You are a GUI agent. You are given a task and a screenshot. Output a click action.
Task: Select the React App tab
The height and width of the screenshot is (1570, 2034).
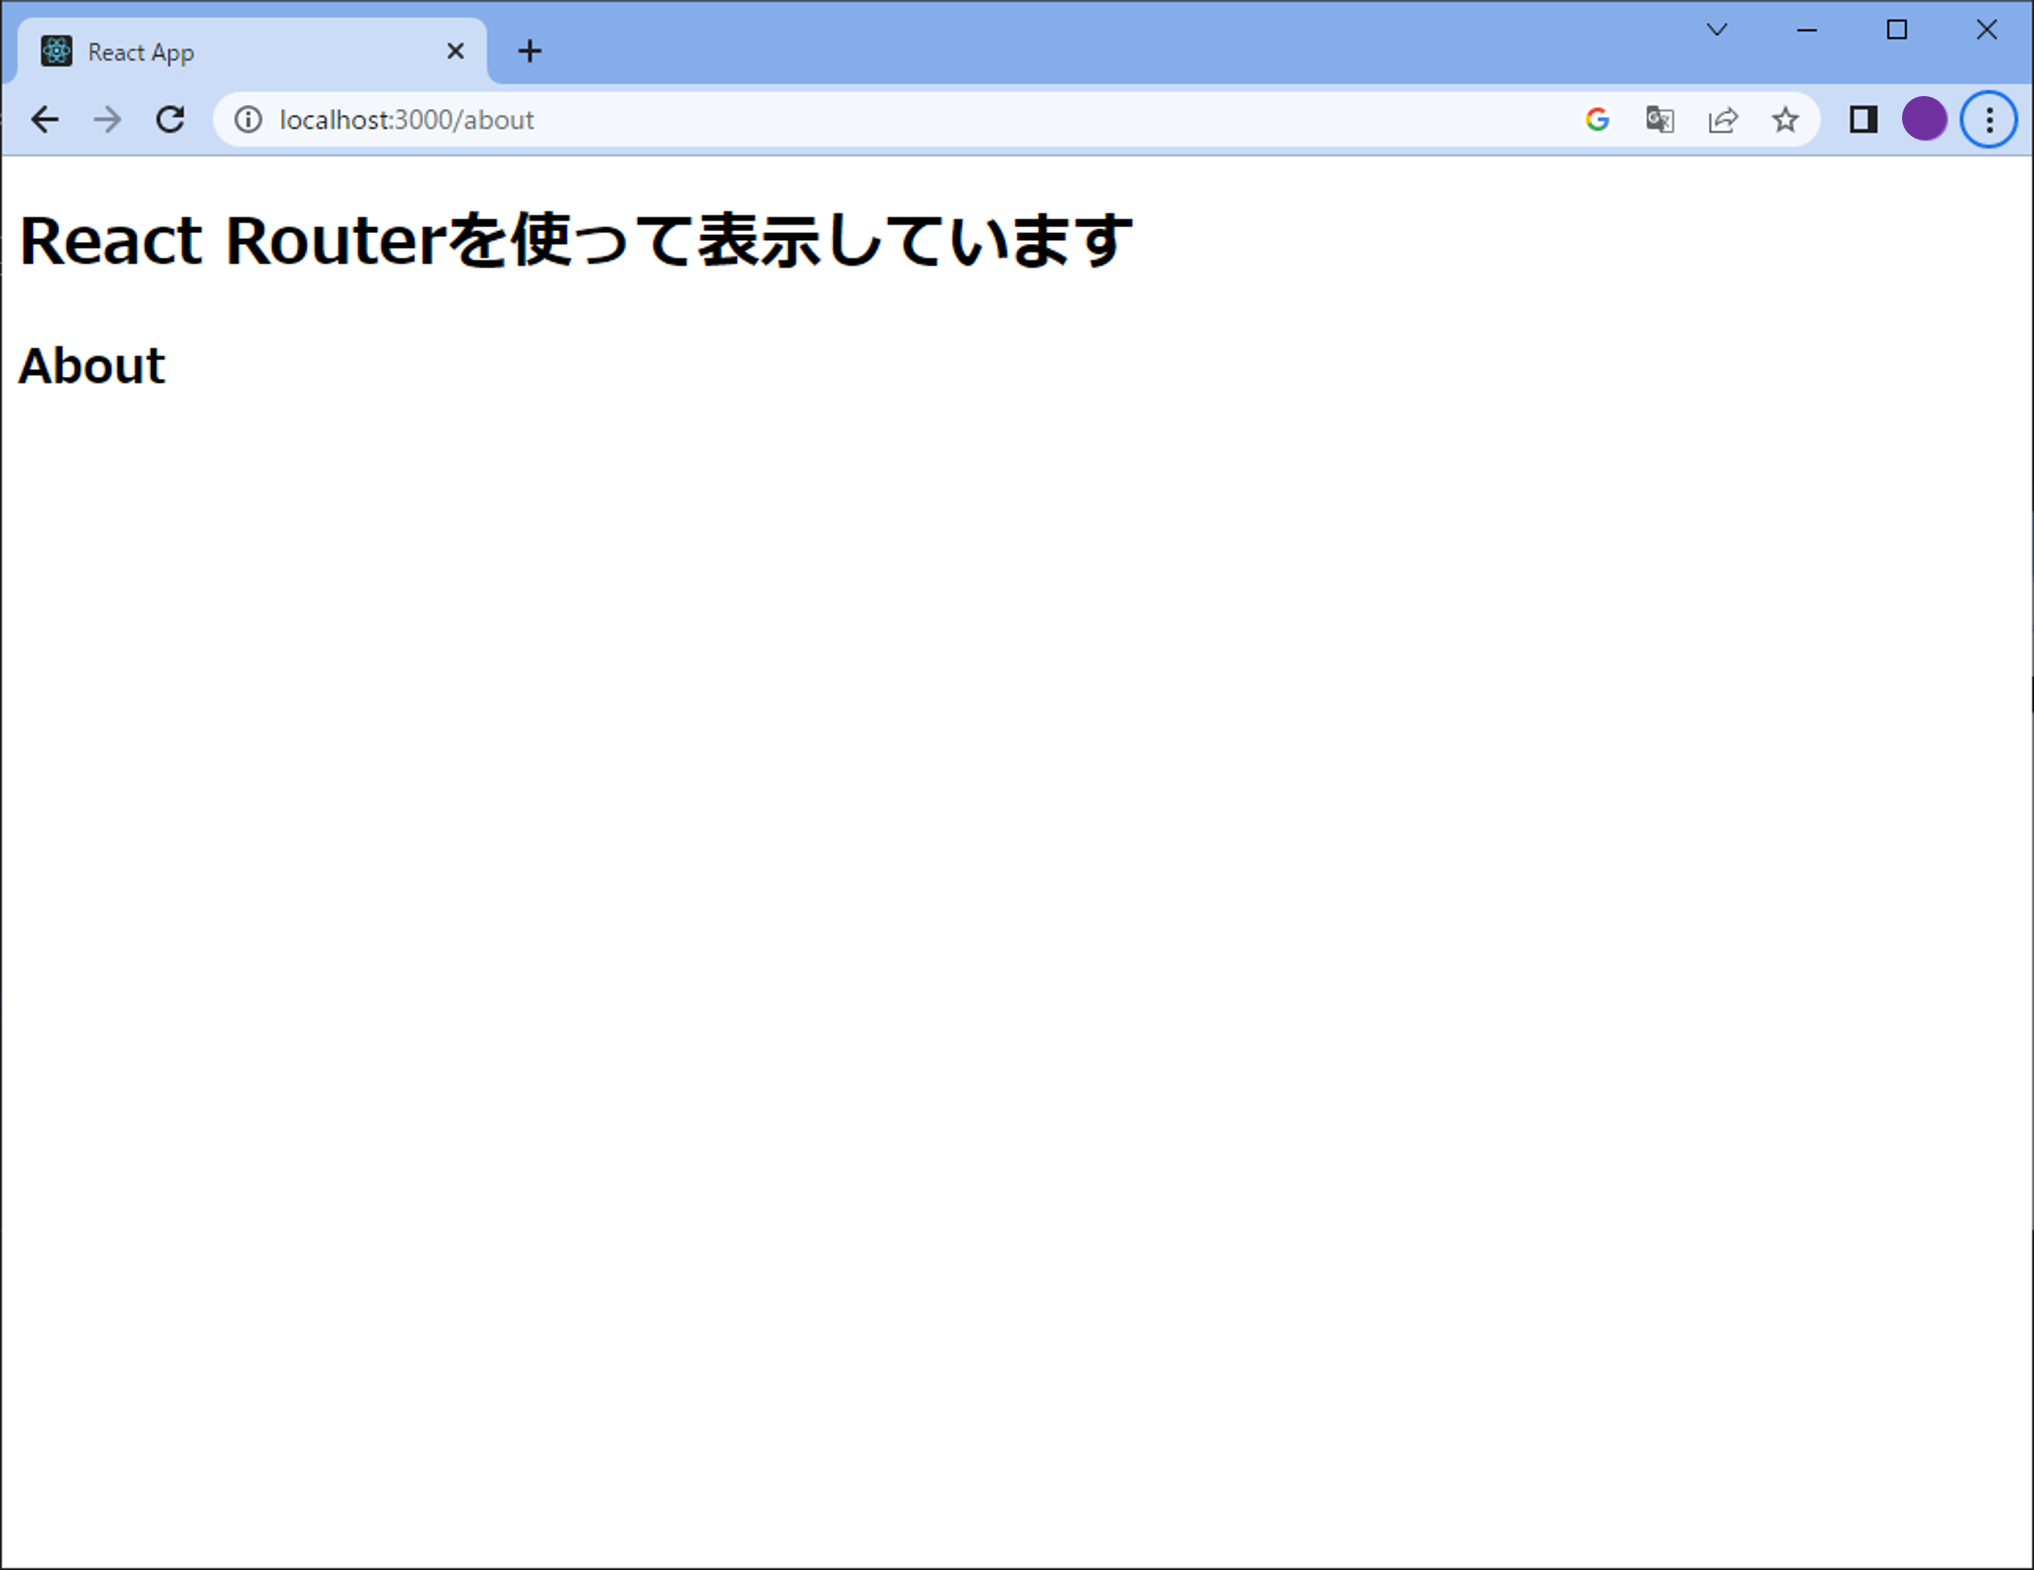[252, 51]
